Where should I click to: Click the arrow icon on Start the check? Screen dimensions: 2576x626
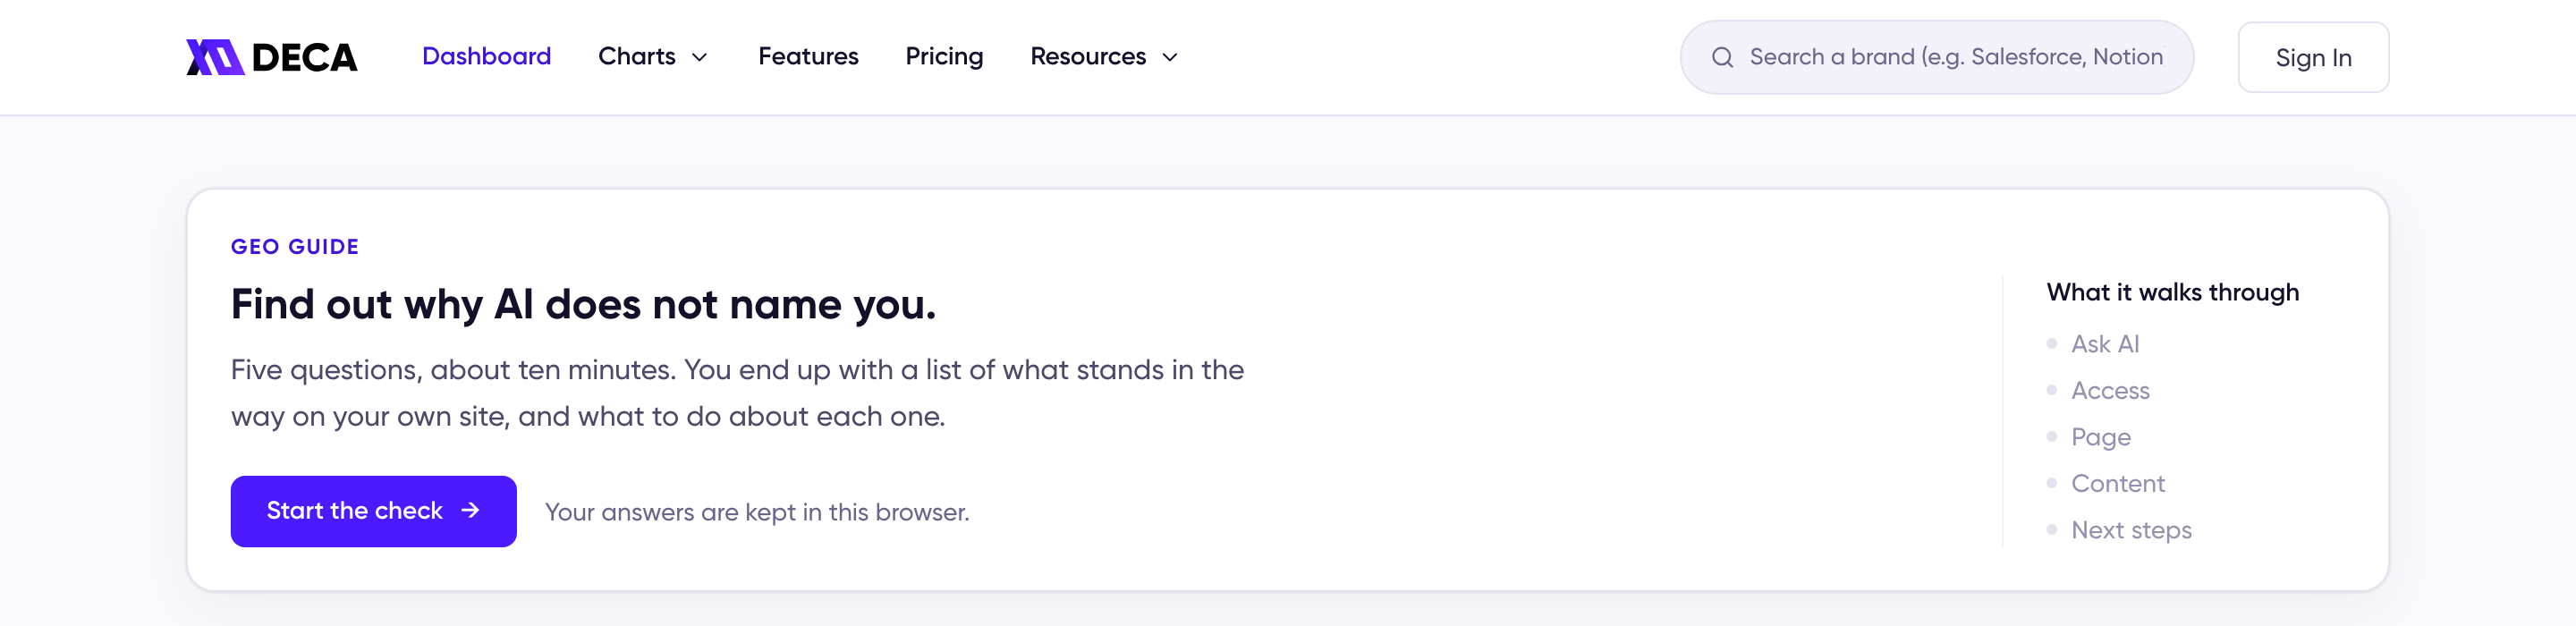click(x=470, y=510)
